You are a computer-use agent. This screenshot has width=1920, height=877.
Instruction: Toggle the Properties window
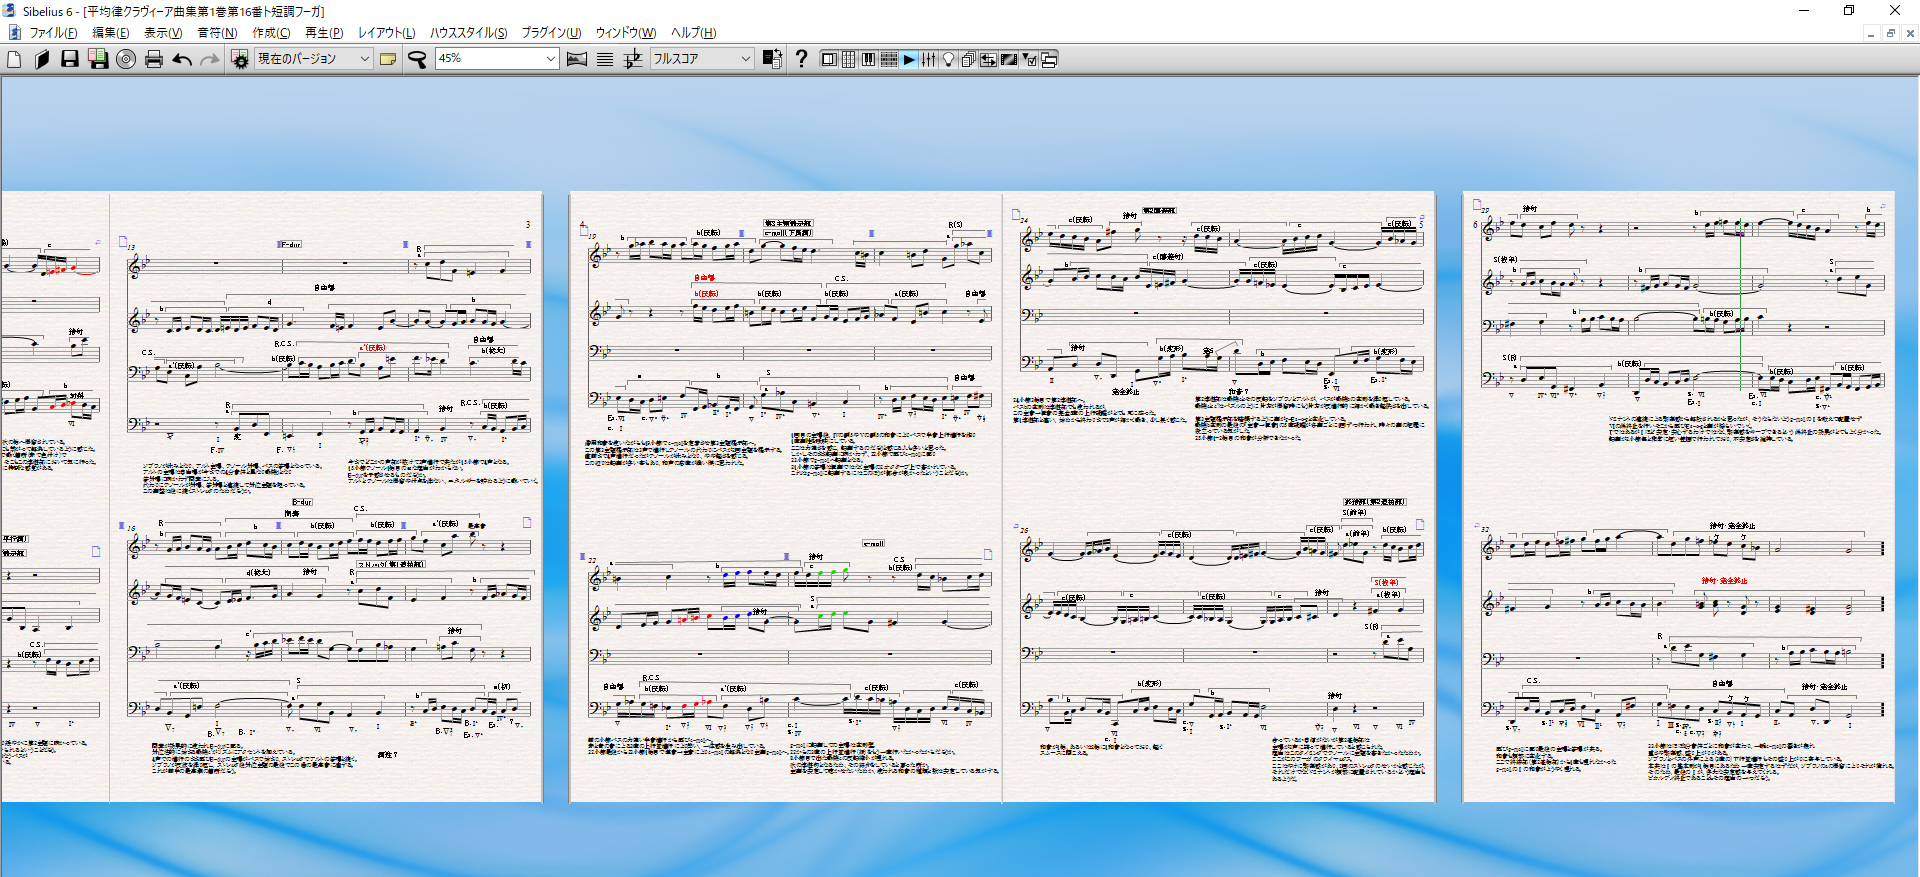pyautogui.click(x=1029, y=59)
